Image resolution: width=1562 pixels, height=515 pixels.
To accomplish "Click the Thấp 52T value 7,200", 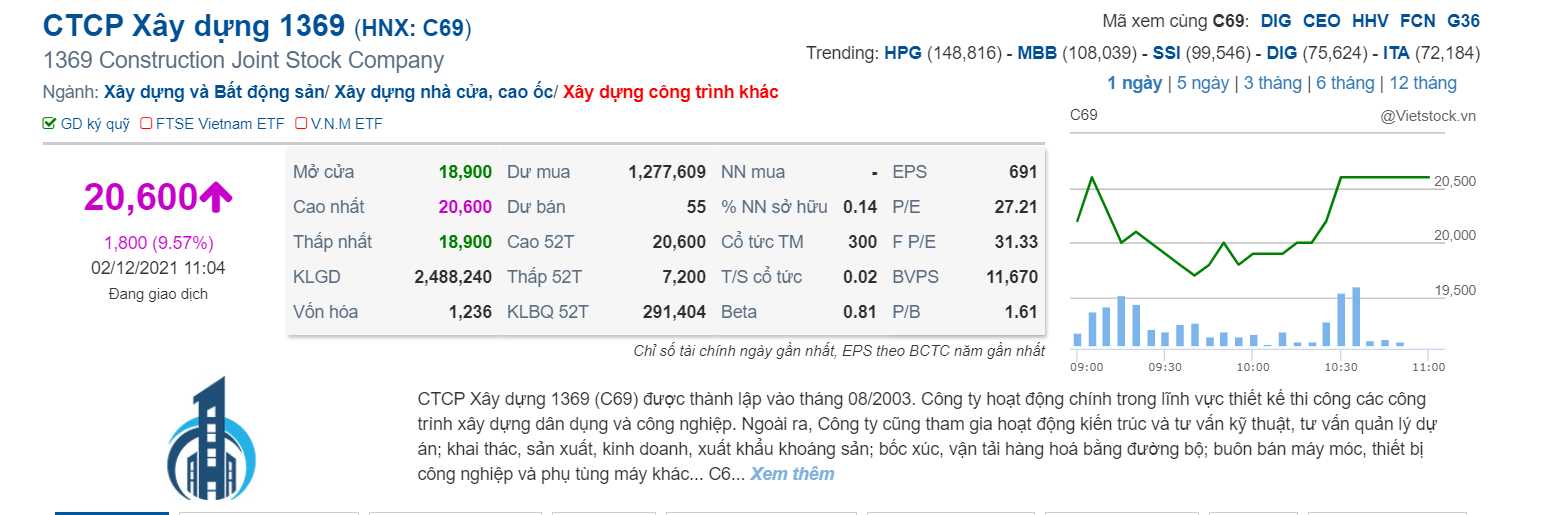I will (x=685, y=277).
